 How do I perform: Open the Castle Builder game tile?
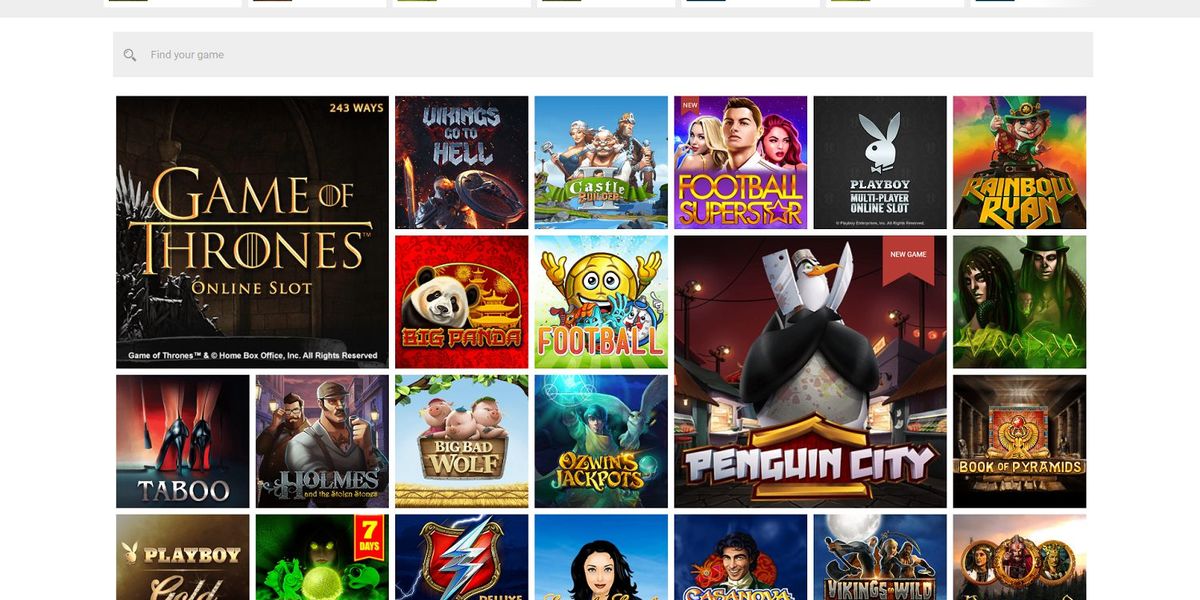point(601,162)
